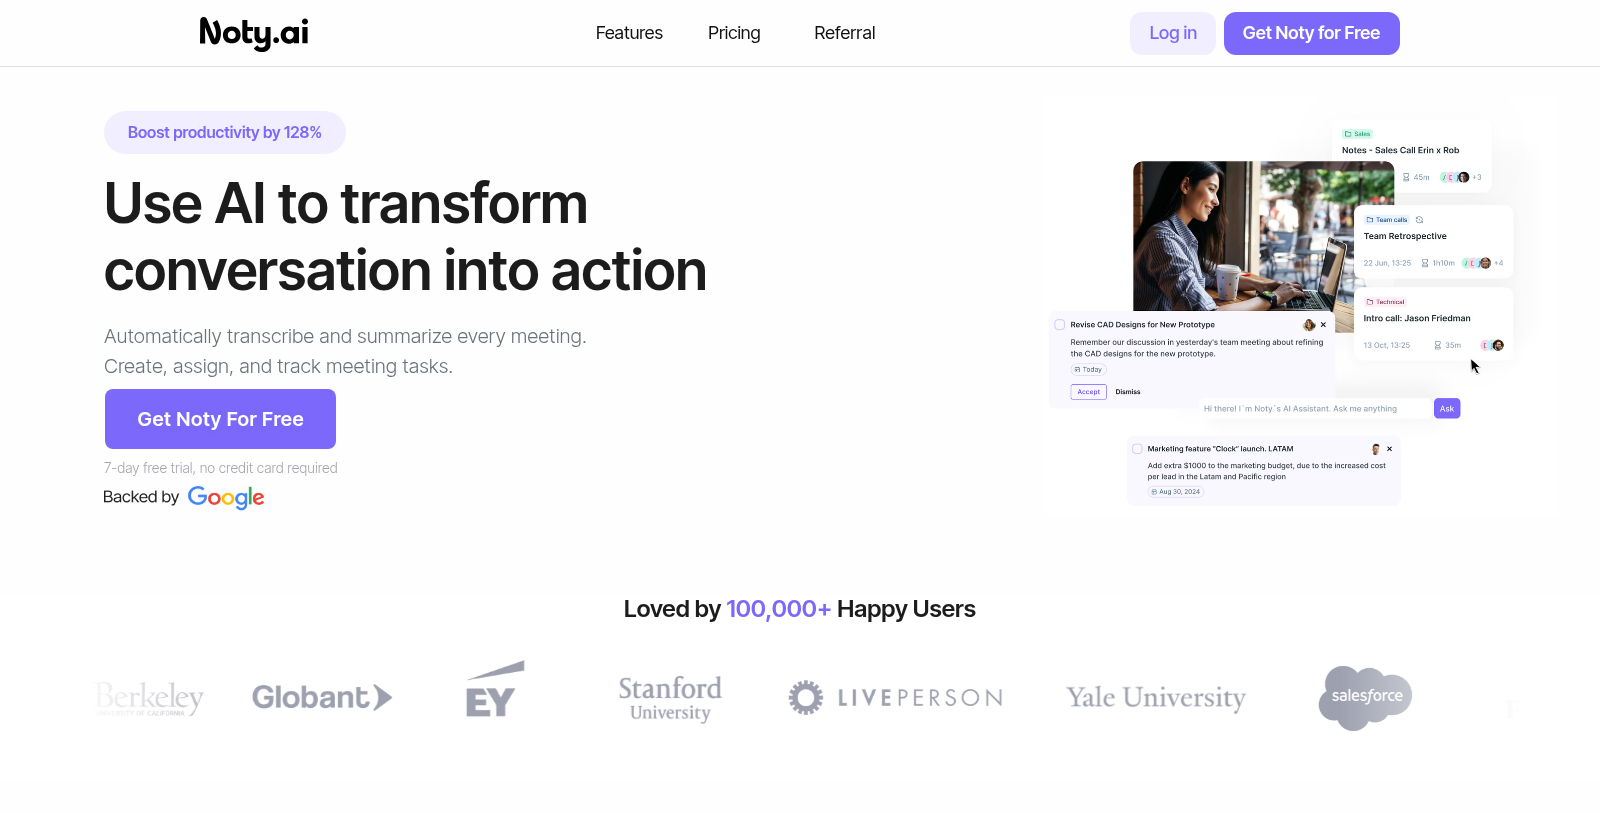Check the Revise CAD Designs task checkbox

click(x=1060, y=325)
